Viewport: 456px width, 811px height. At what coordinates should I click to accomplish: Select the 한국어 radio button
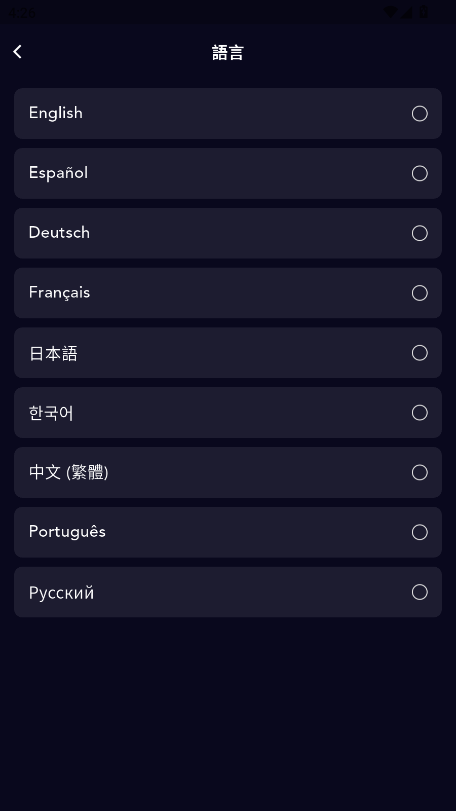419,413
